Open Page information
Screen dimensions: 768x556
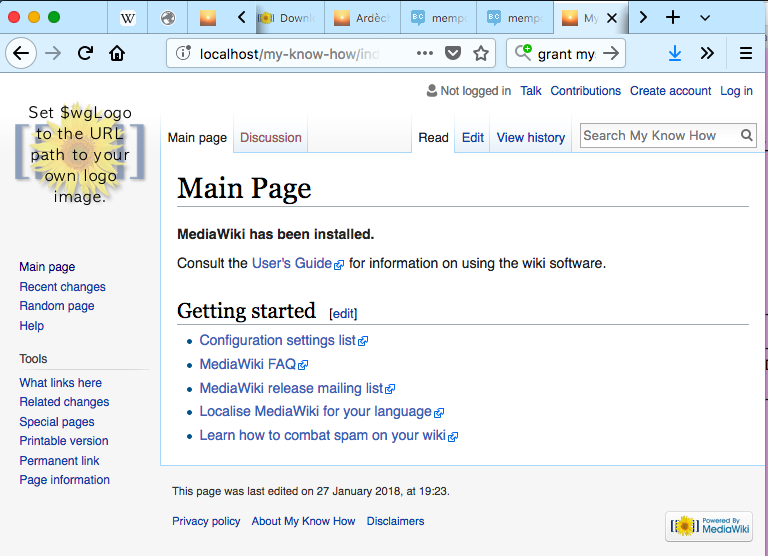tap(64, 480)
